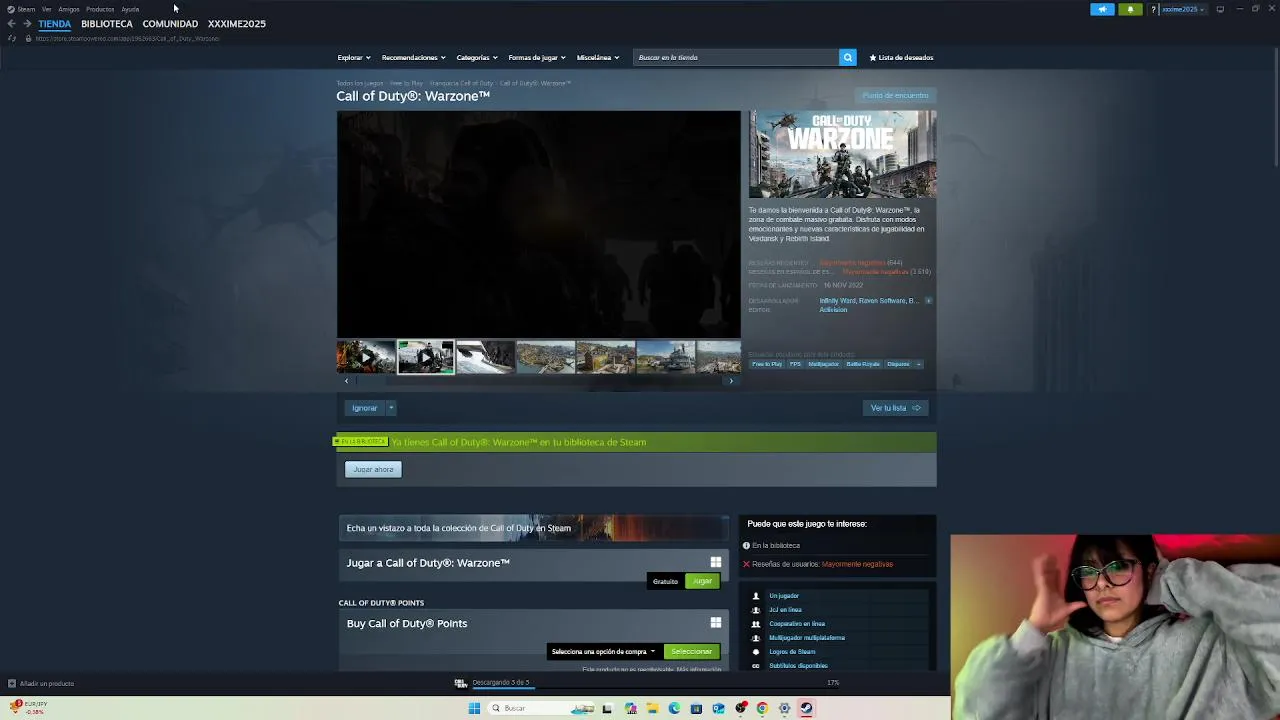Screen dimensions: 1280x720
Task: Click the Battle Royale tag
Action: [863, 364]
